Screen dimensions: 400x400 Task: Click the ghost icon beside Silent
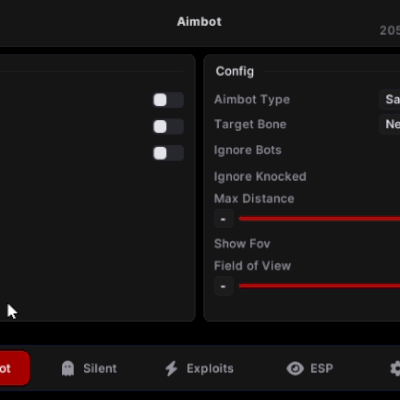68,368
